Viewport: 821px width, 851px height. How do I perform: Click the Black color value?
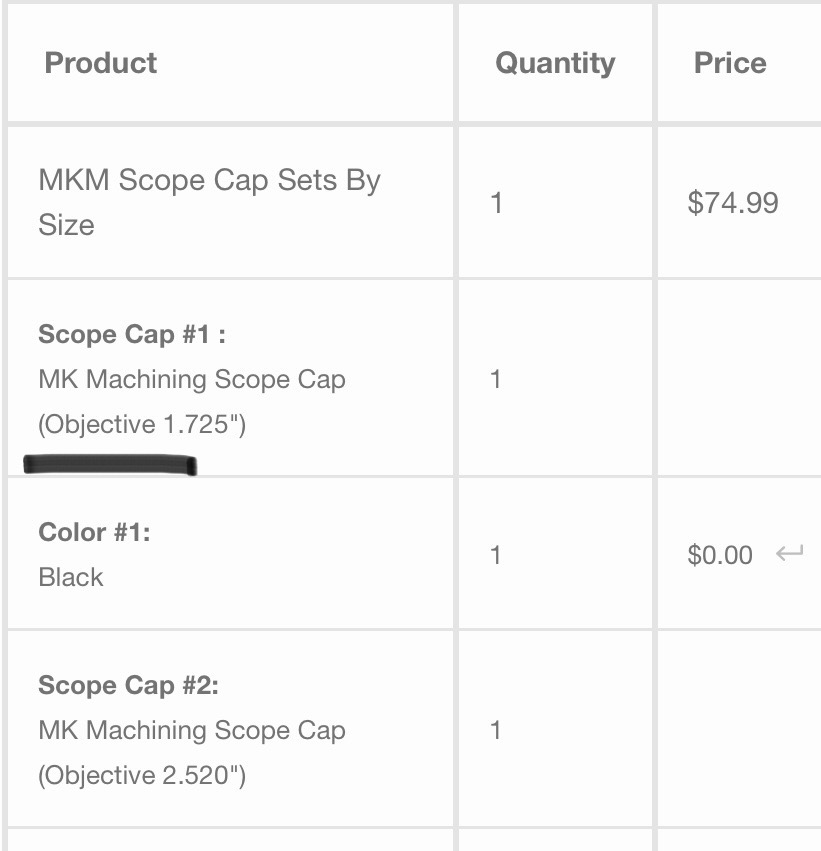point(71,577)
